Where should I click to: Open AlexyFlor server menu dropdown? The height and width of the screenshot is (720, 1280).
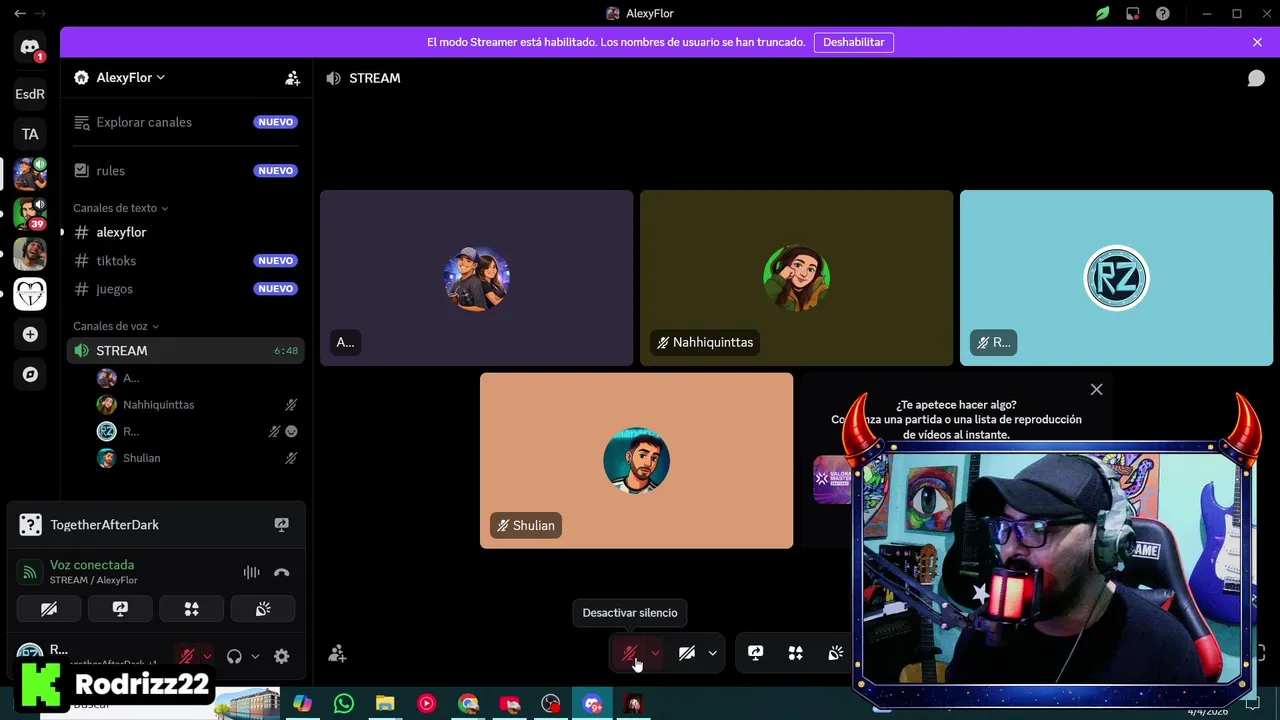click(x=130, y=78)
